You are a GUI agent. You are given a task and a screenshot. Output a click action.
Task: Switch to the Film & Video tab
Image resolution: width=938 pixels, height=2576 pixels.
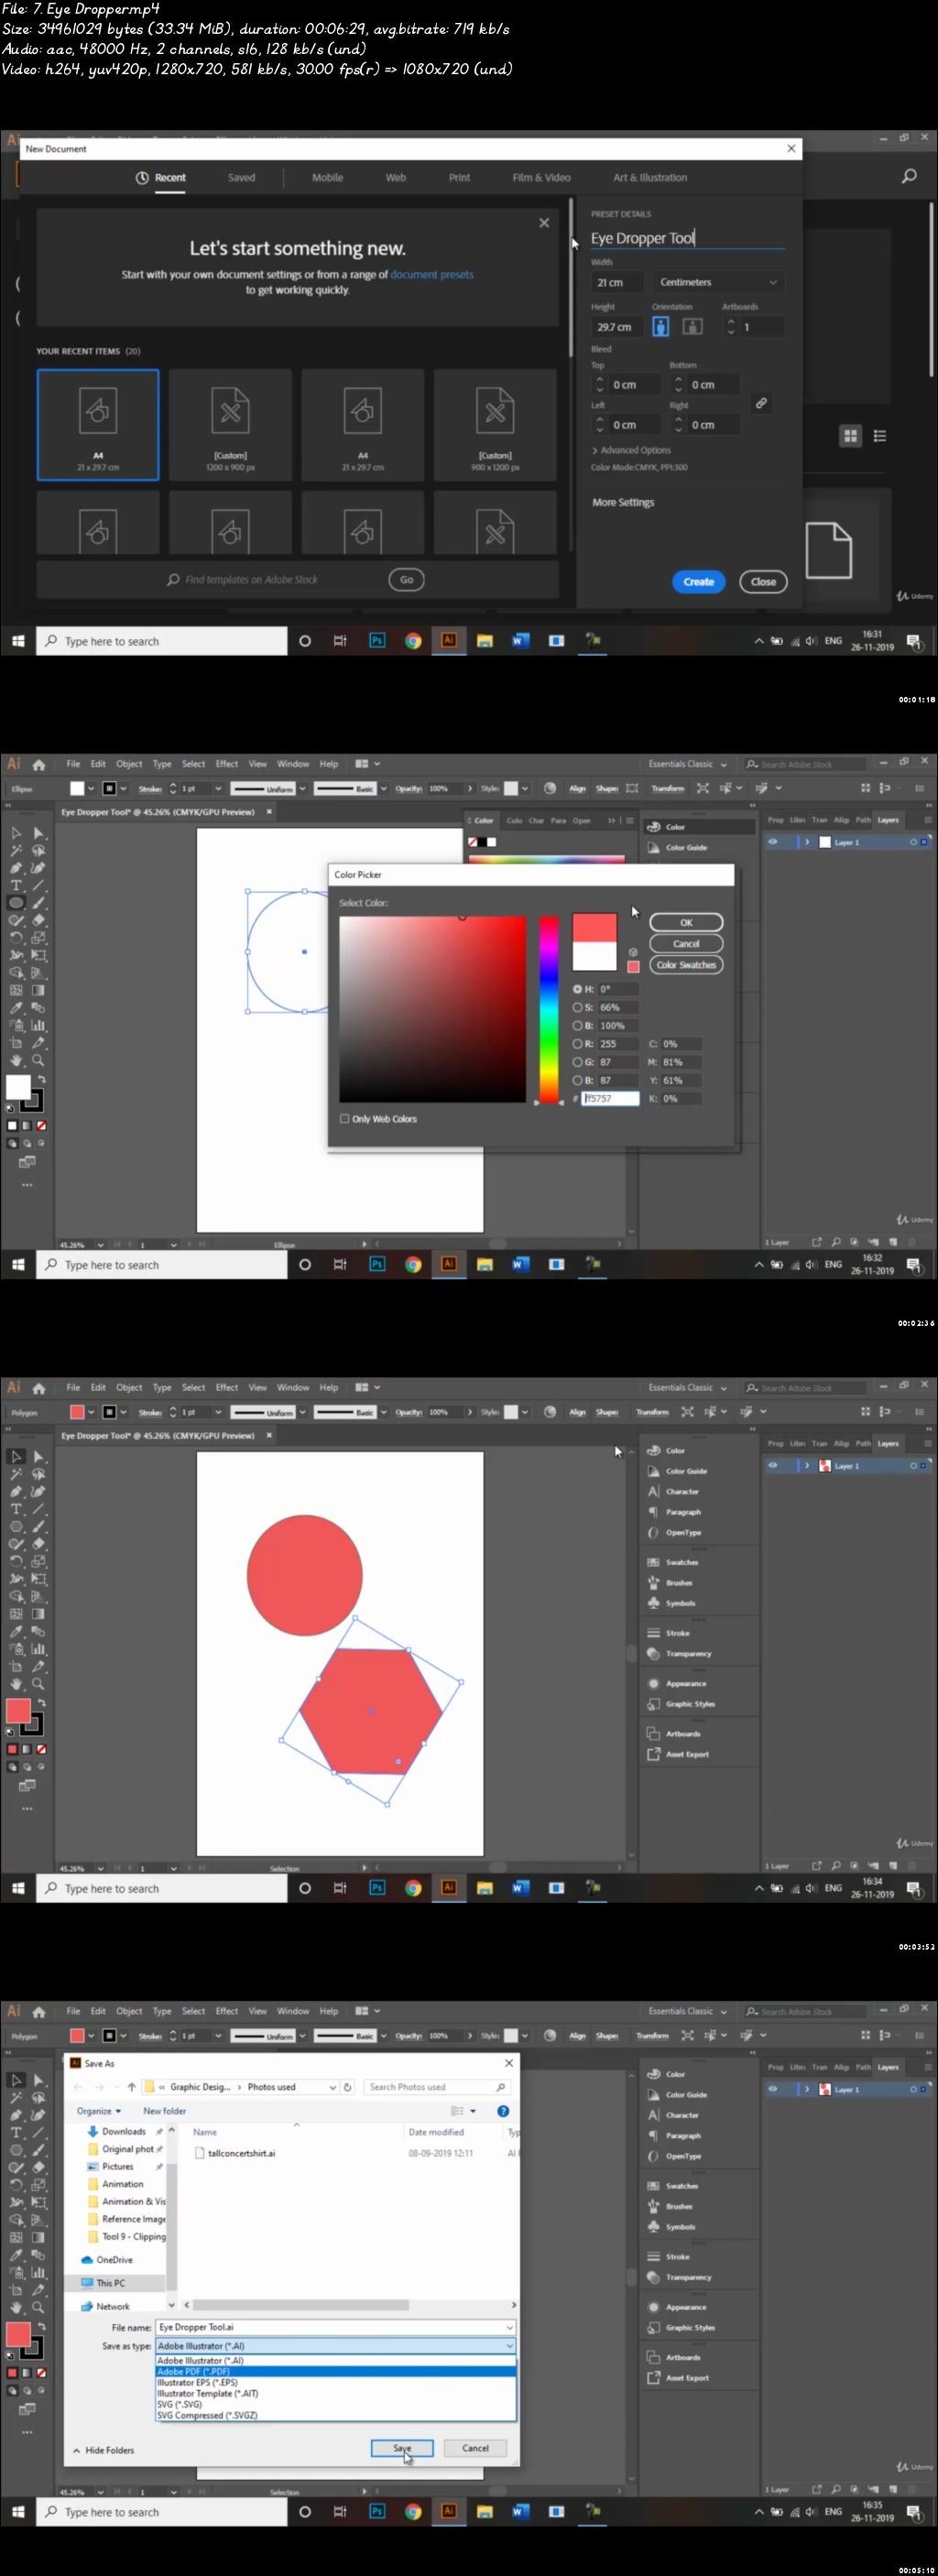point(541,178)
